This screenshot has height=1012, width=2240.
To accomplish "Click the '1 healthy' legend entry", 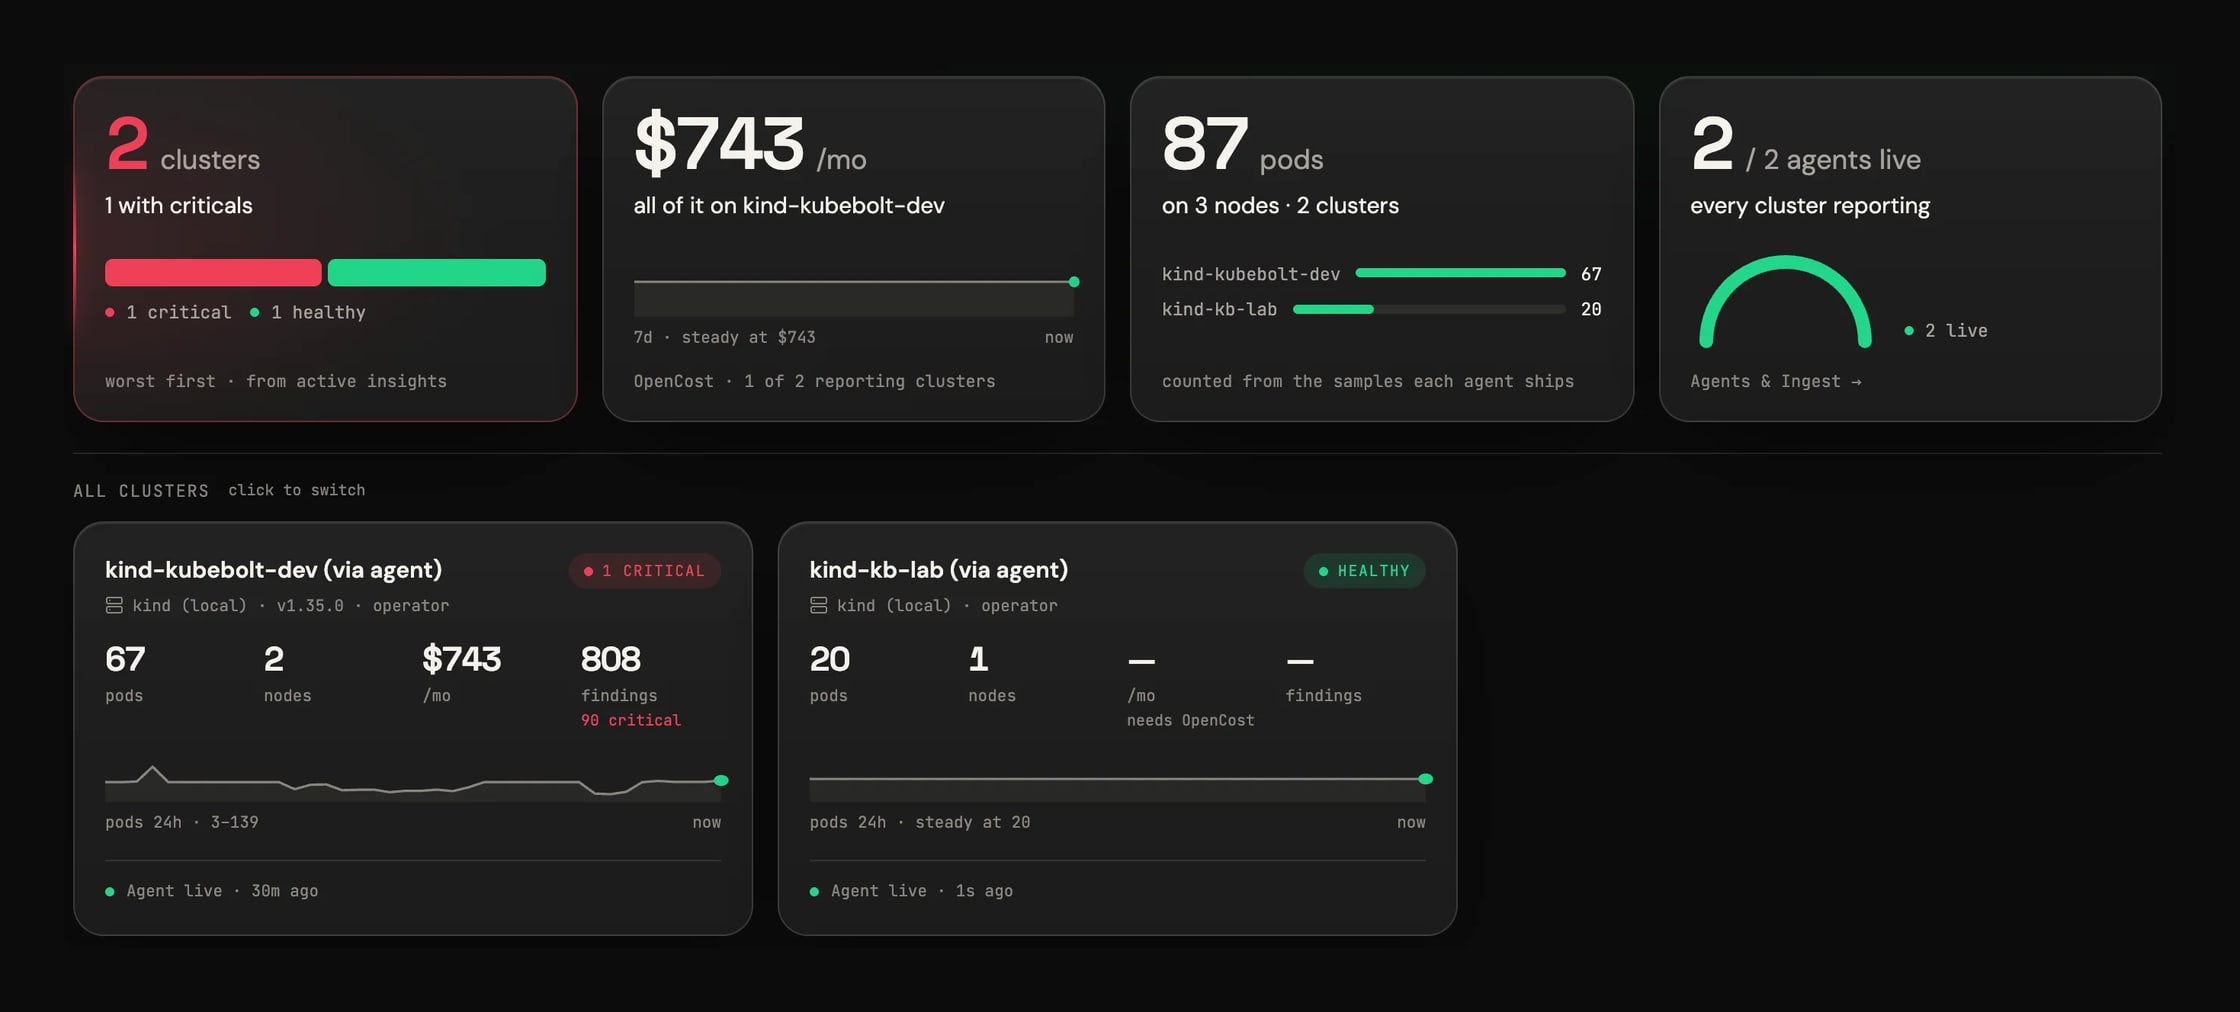I will [x=308, y=312].
